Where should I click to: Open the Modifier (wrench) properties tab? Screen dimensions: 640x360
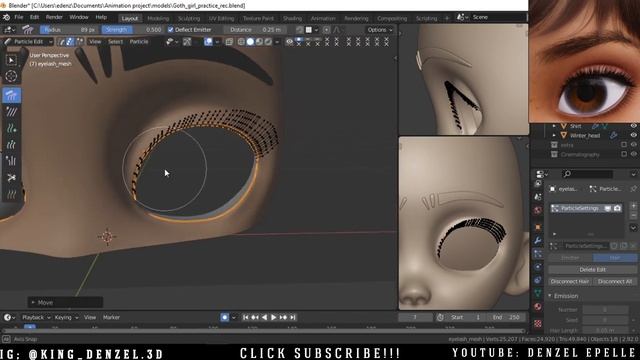click(x=538, y=240)
